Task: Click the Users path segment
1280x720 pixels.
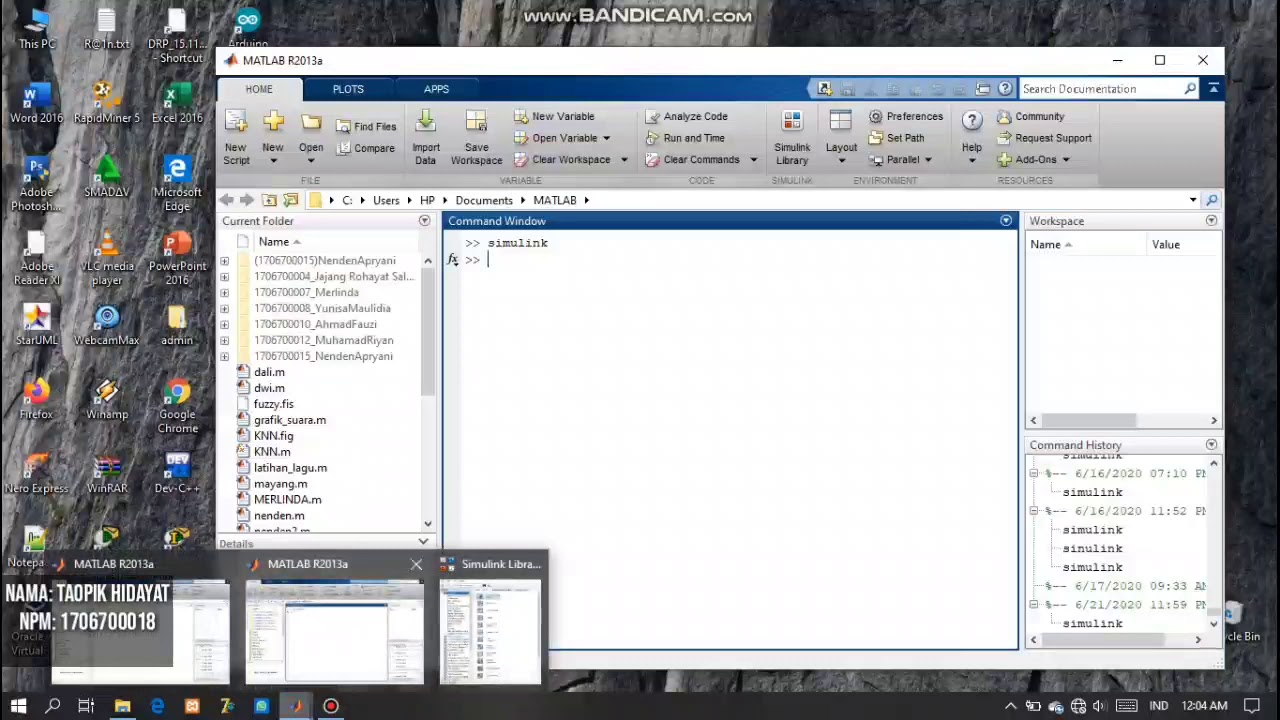Action: click(x=386, y=200)
